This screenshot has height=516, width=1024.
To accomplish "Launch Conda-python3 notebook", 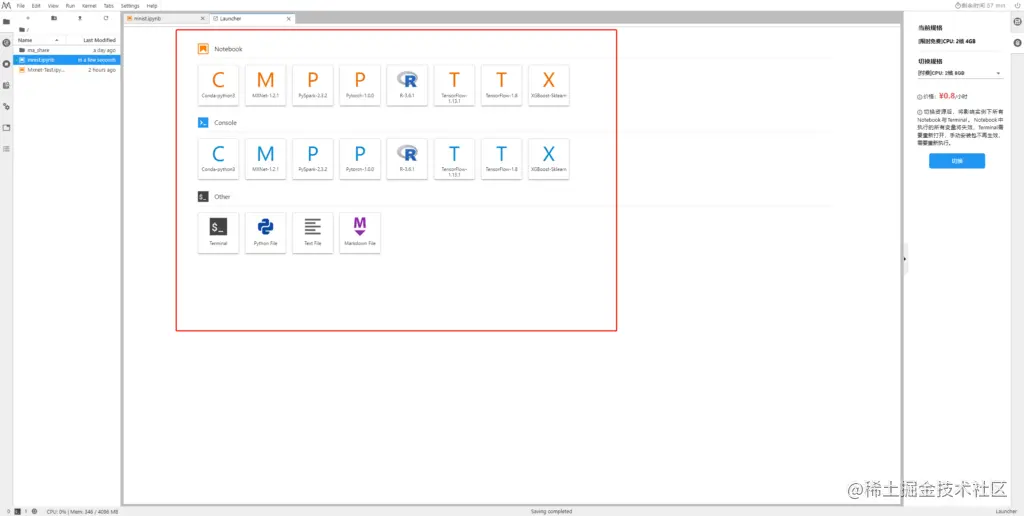I will (218, 86).
